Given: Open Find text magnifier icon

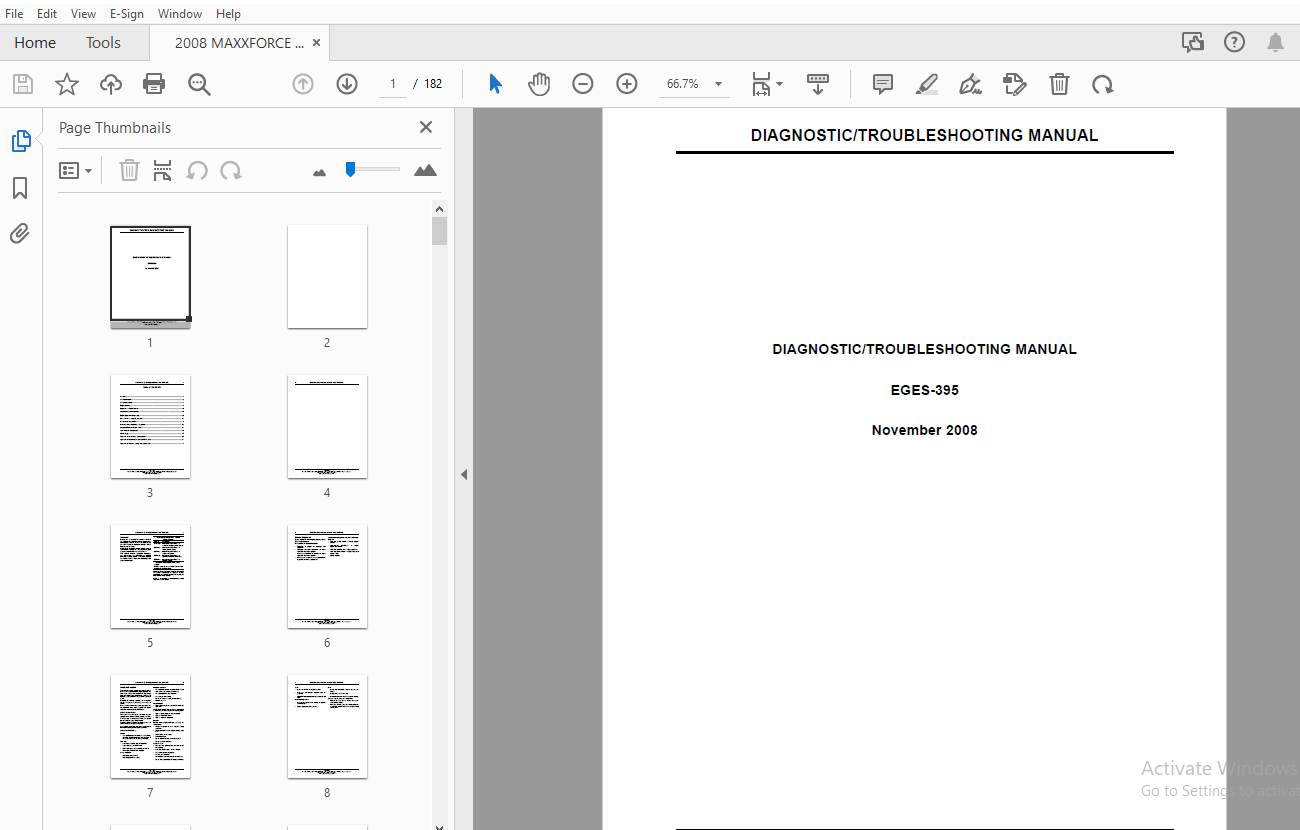Looking at the screenshot, I should coord(199,84).
